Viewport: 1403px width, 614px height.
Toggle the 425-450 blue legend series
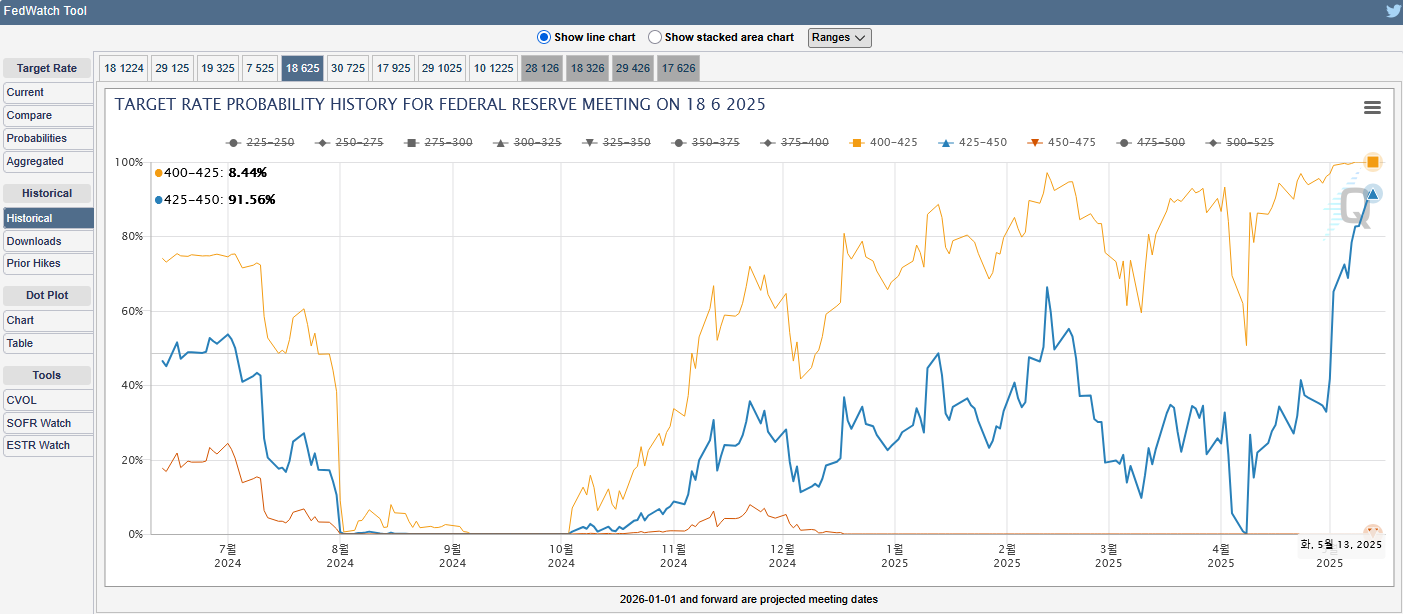click(973, 142)
